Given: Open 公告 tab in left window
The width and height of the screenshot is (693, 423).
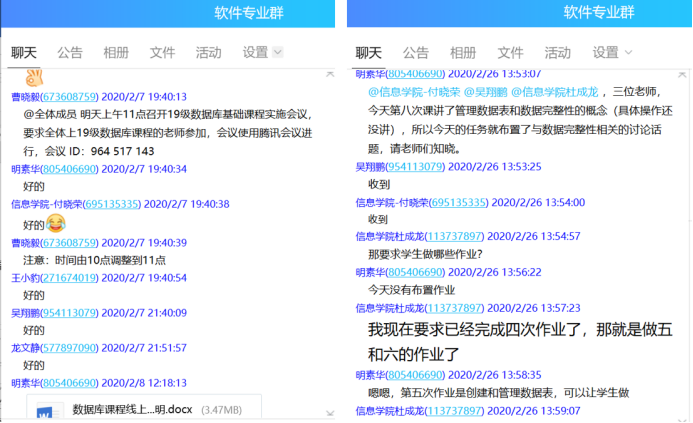Looking at the screenshot, I should [70, 53].
